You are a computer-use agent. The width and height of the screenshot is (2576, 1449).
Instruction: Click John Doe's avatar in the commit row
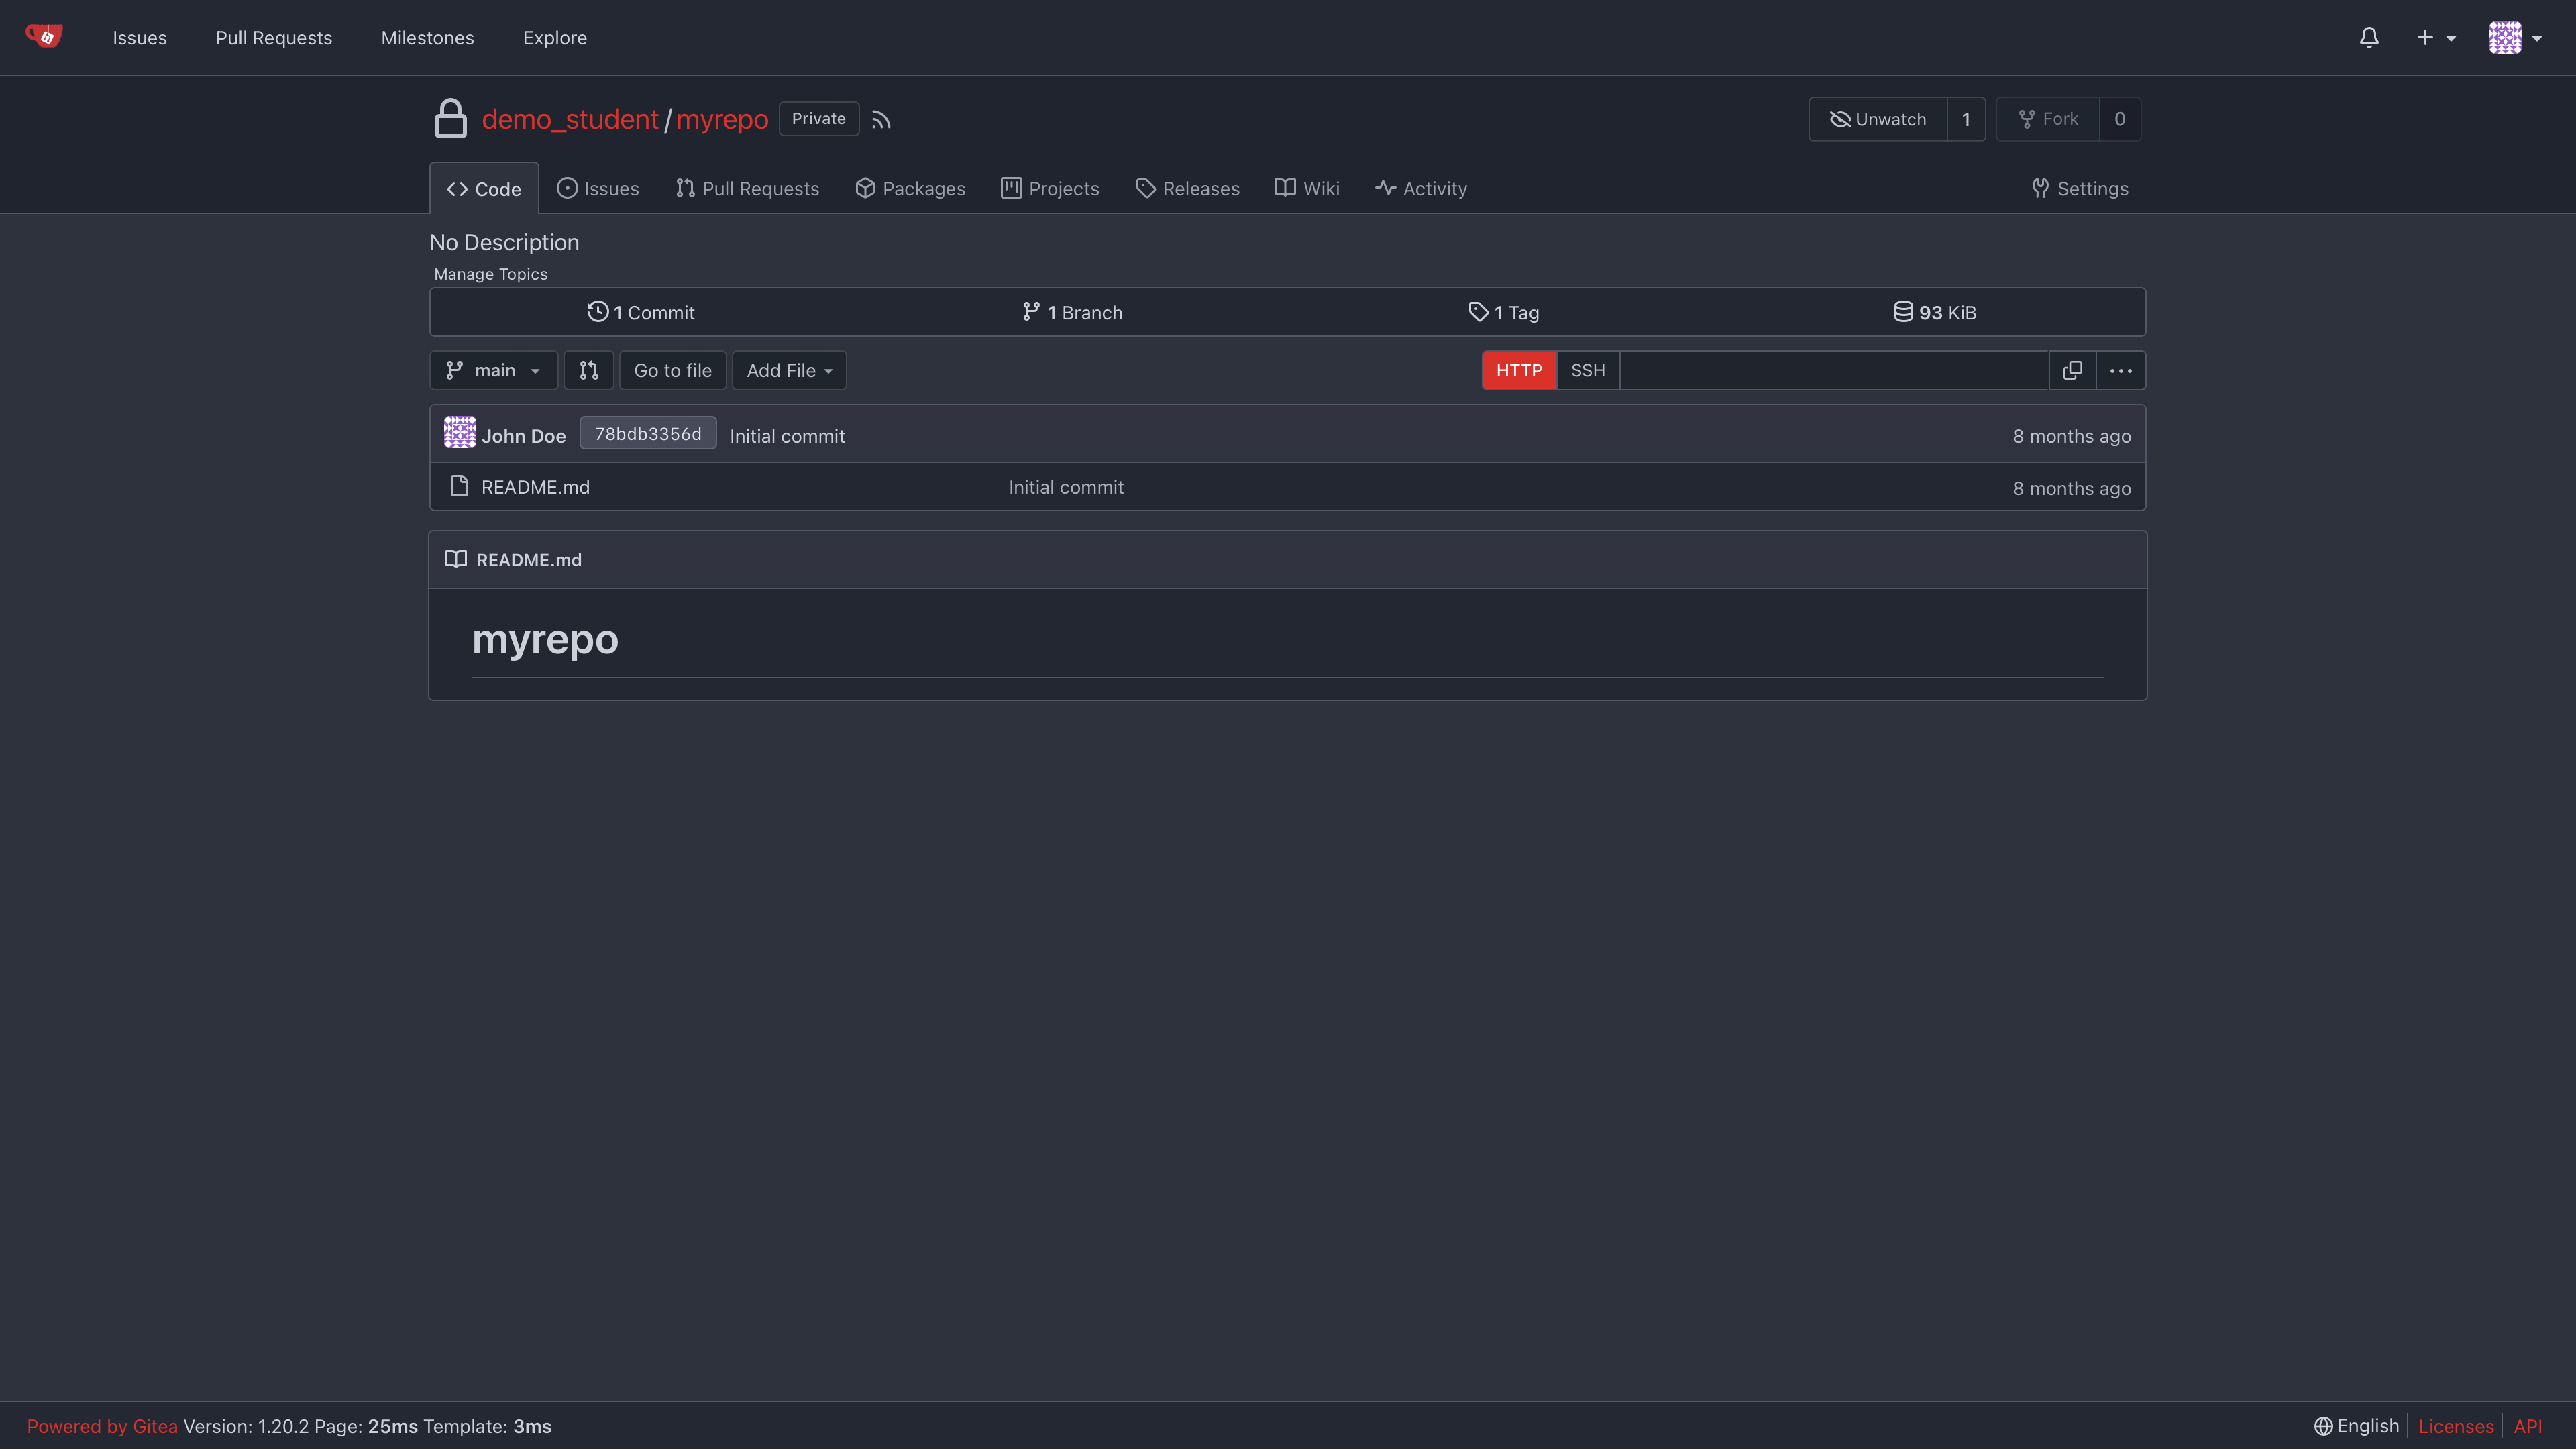pos(460,433)
